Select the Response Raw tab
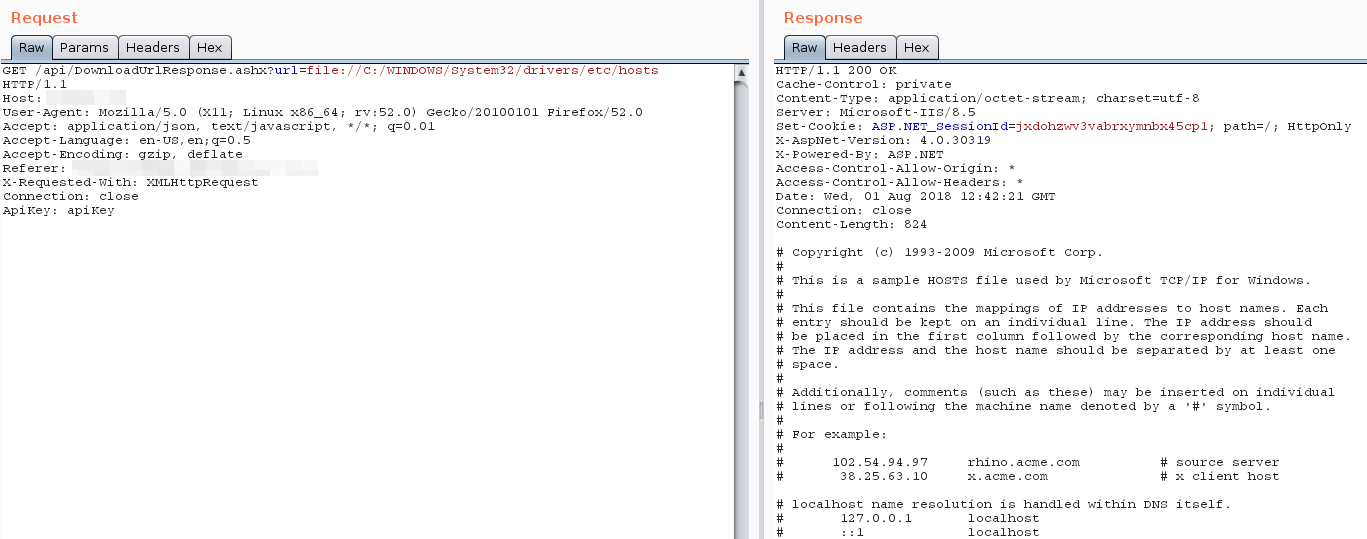The height and width of the screenshot is (539, 1367). [x=805, y=47]
